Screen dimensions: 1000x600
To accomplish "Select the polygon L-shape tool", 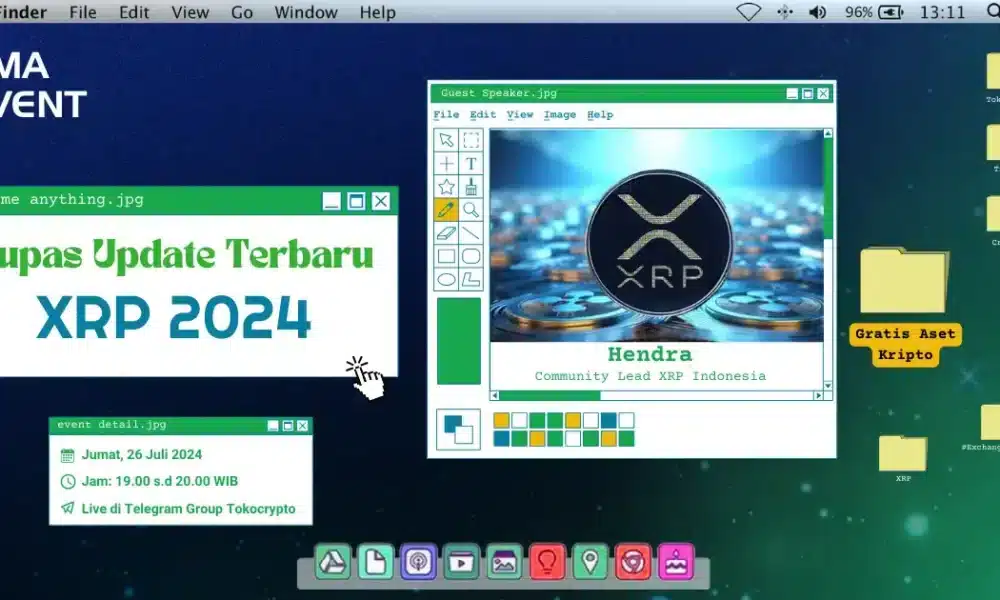I will (x=471, y=279).
